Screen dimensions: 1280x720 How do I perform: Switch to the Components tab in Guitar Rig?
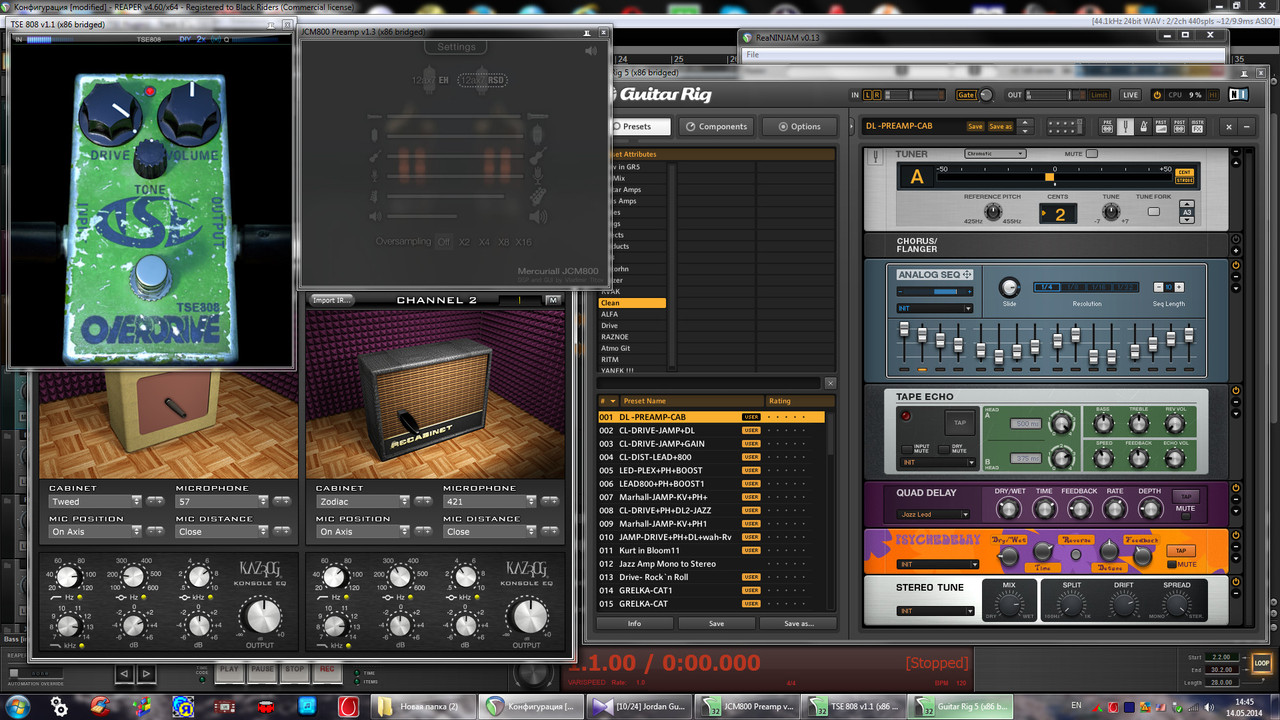click(x=716, y=127)
